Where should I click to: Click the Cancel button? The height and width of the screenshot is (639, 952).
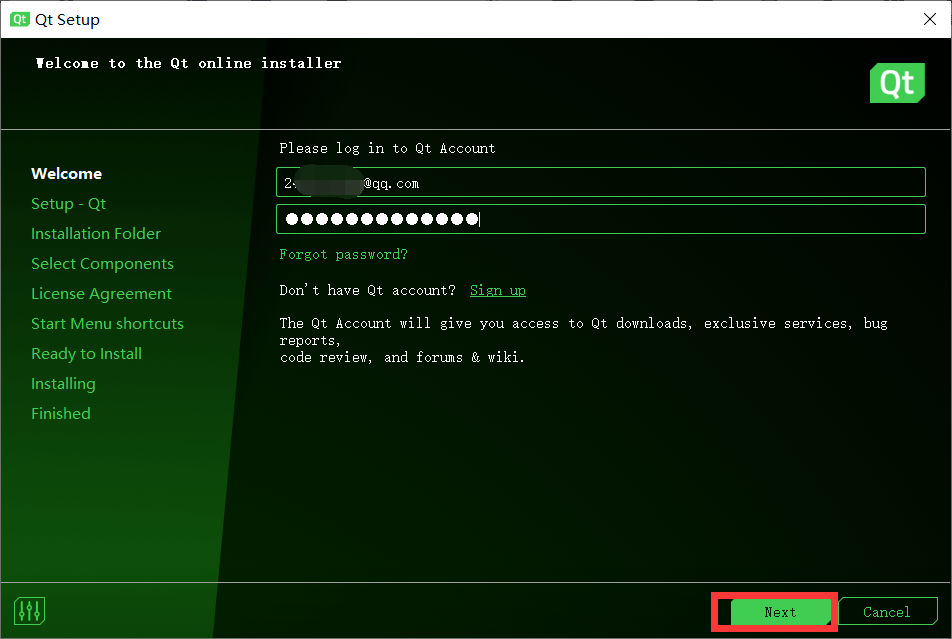pyautogui.click(x=887, y=612)
